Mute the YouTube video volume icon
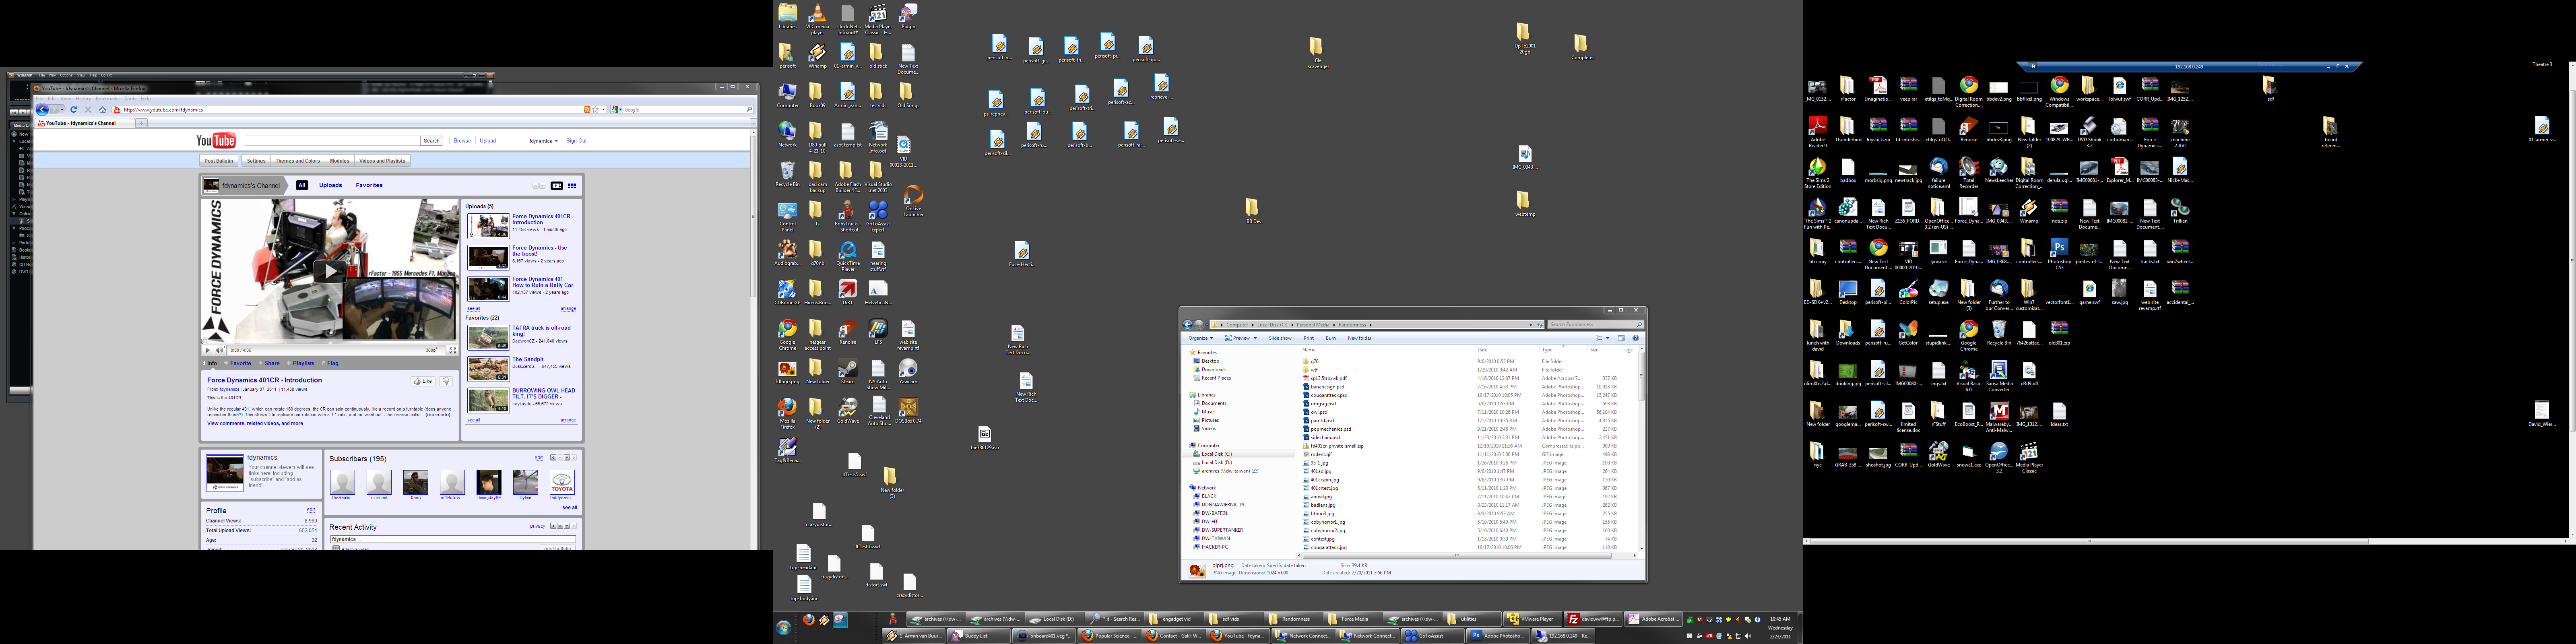The image size is (2576, 644). tap(220, 350)
